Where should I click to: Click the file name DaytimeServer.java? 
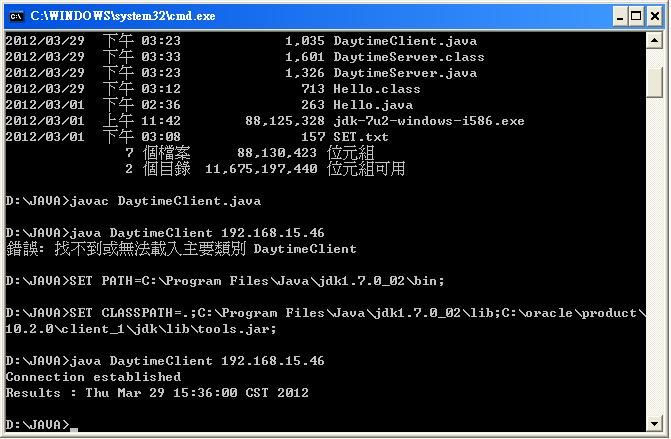click(x=405, y=73)
